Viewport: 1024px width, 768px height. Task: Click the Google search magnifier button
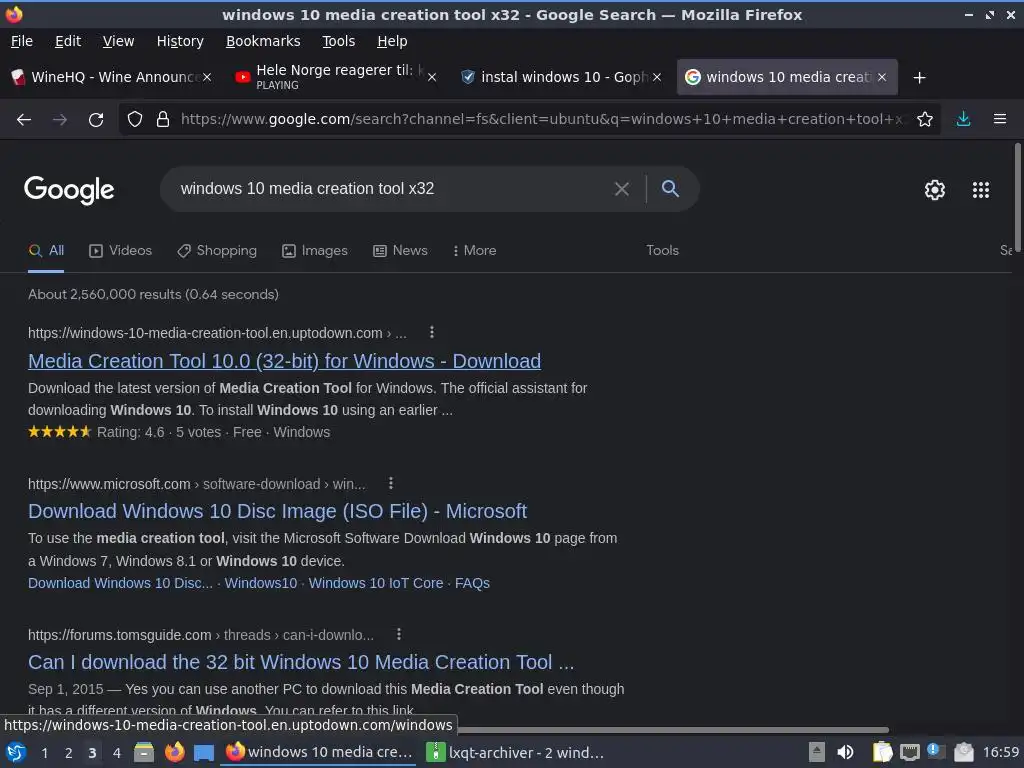coord(670,189)
